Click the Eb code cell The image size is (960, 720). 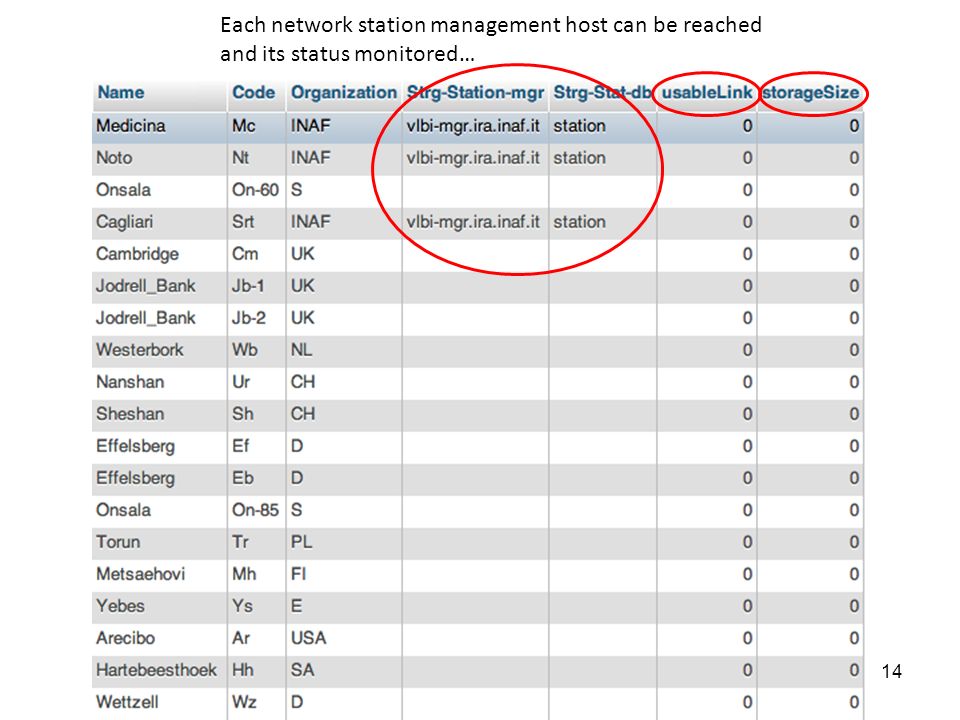point(242,478)
